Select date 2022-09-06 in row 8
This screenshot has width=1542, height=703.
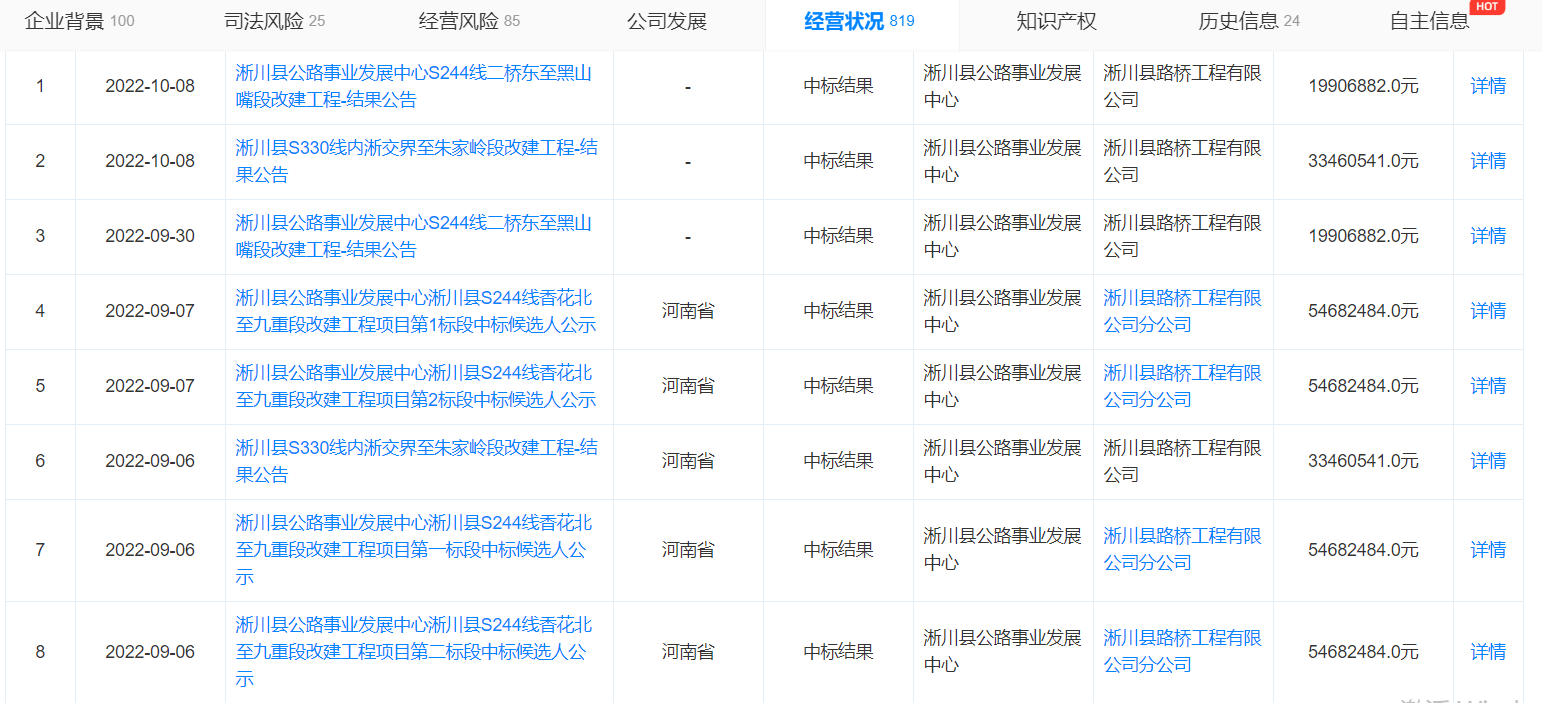click(150, 652)
